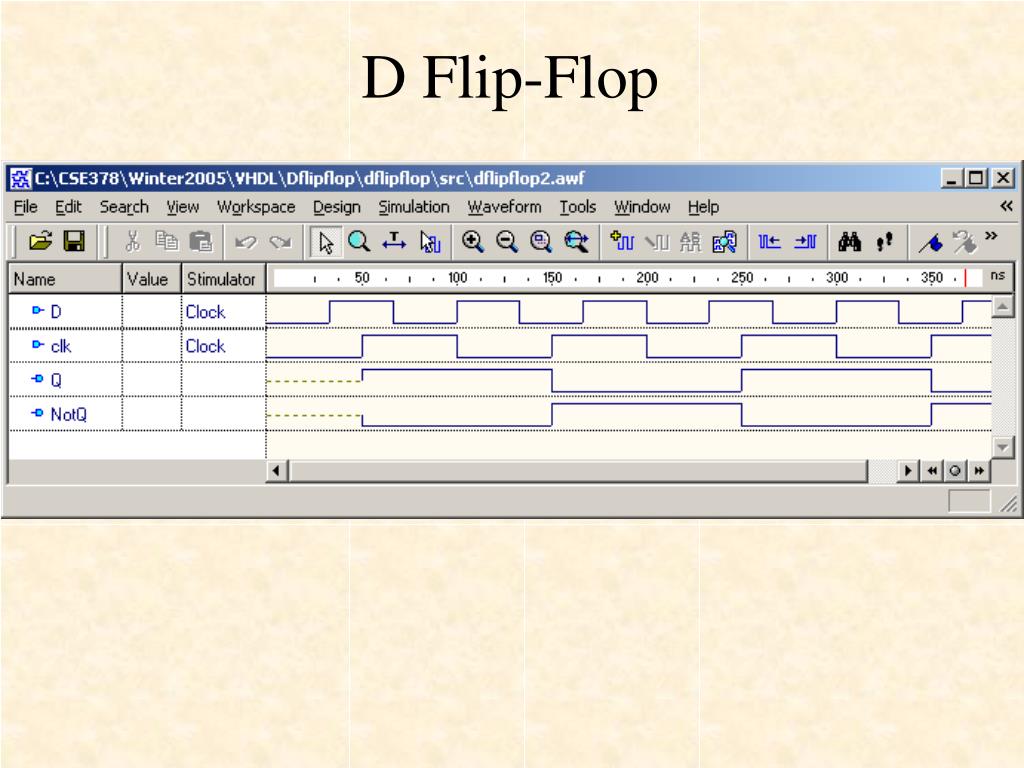Click vertical scrollbar down arrow

[x=1002, y=447]
